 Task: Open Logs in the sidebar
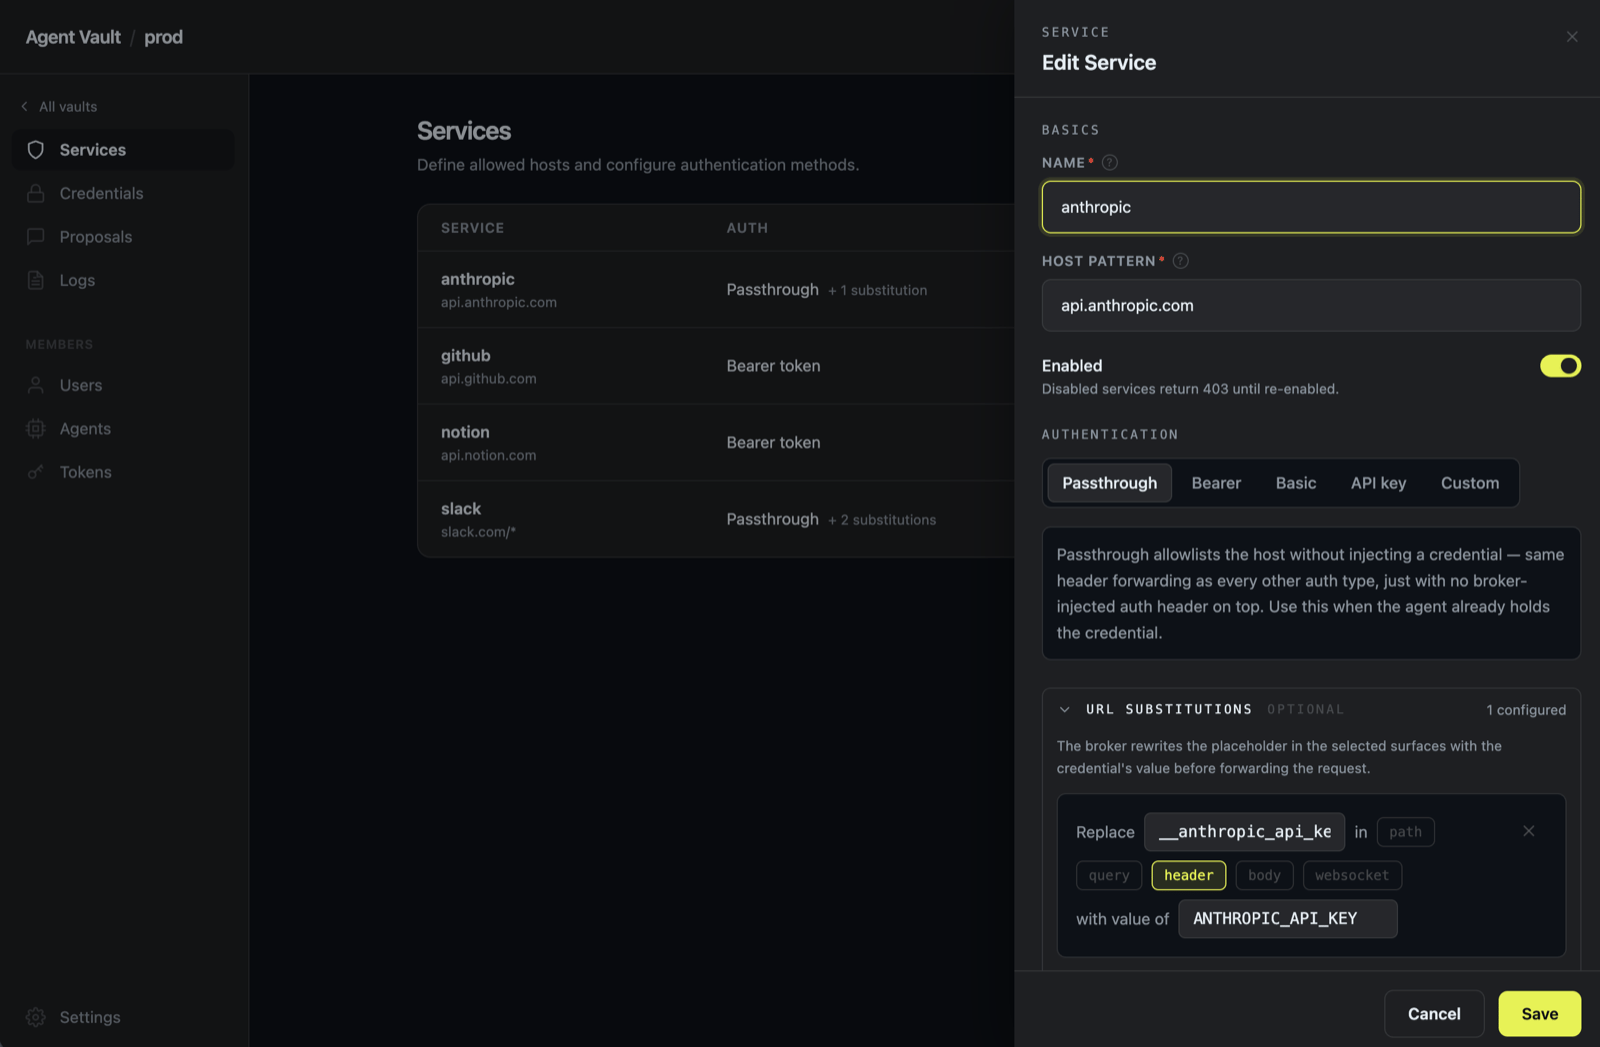tap(123, 280)
